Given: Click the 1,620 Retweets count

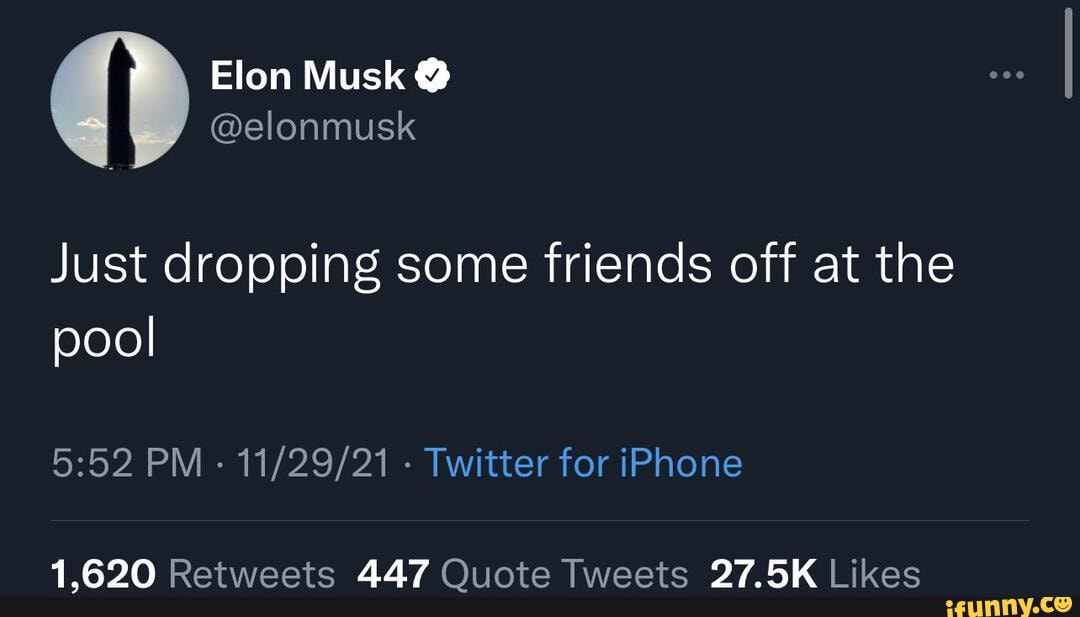Looking at the screenshot, I should point(193,572).
